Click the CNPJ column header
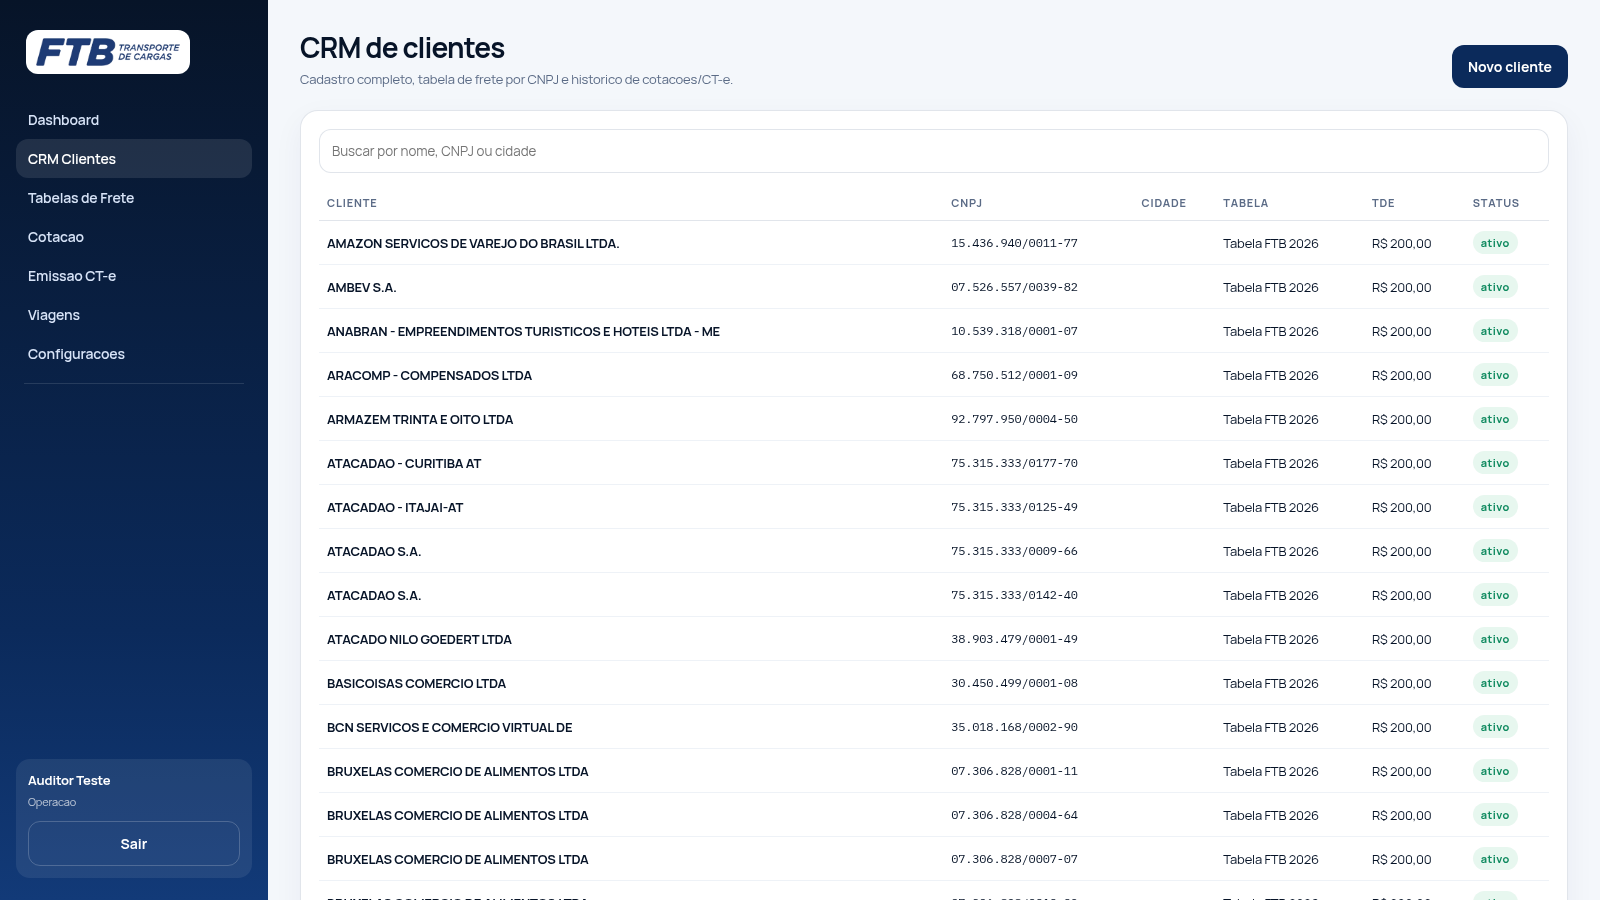 point(966,203)
